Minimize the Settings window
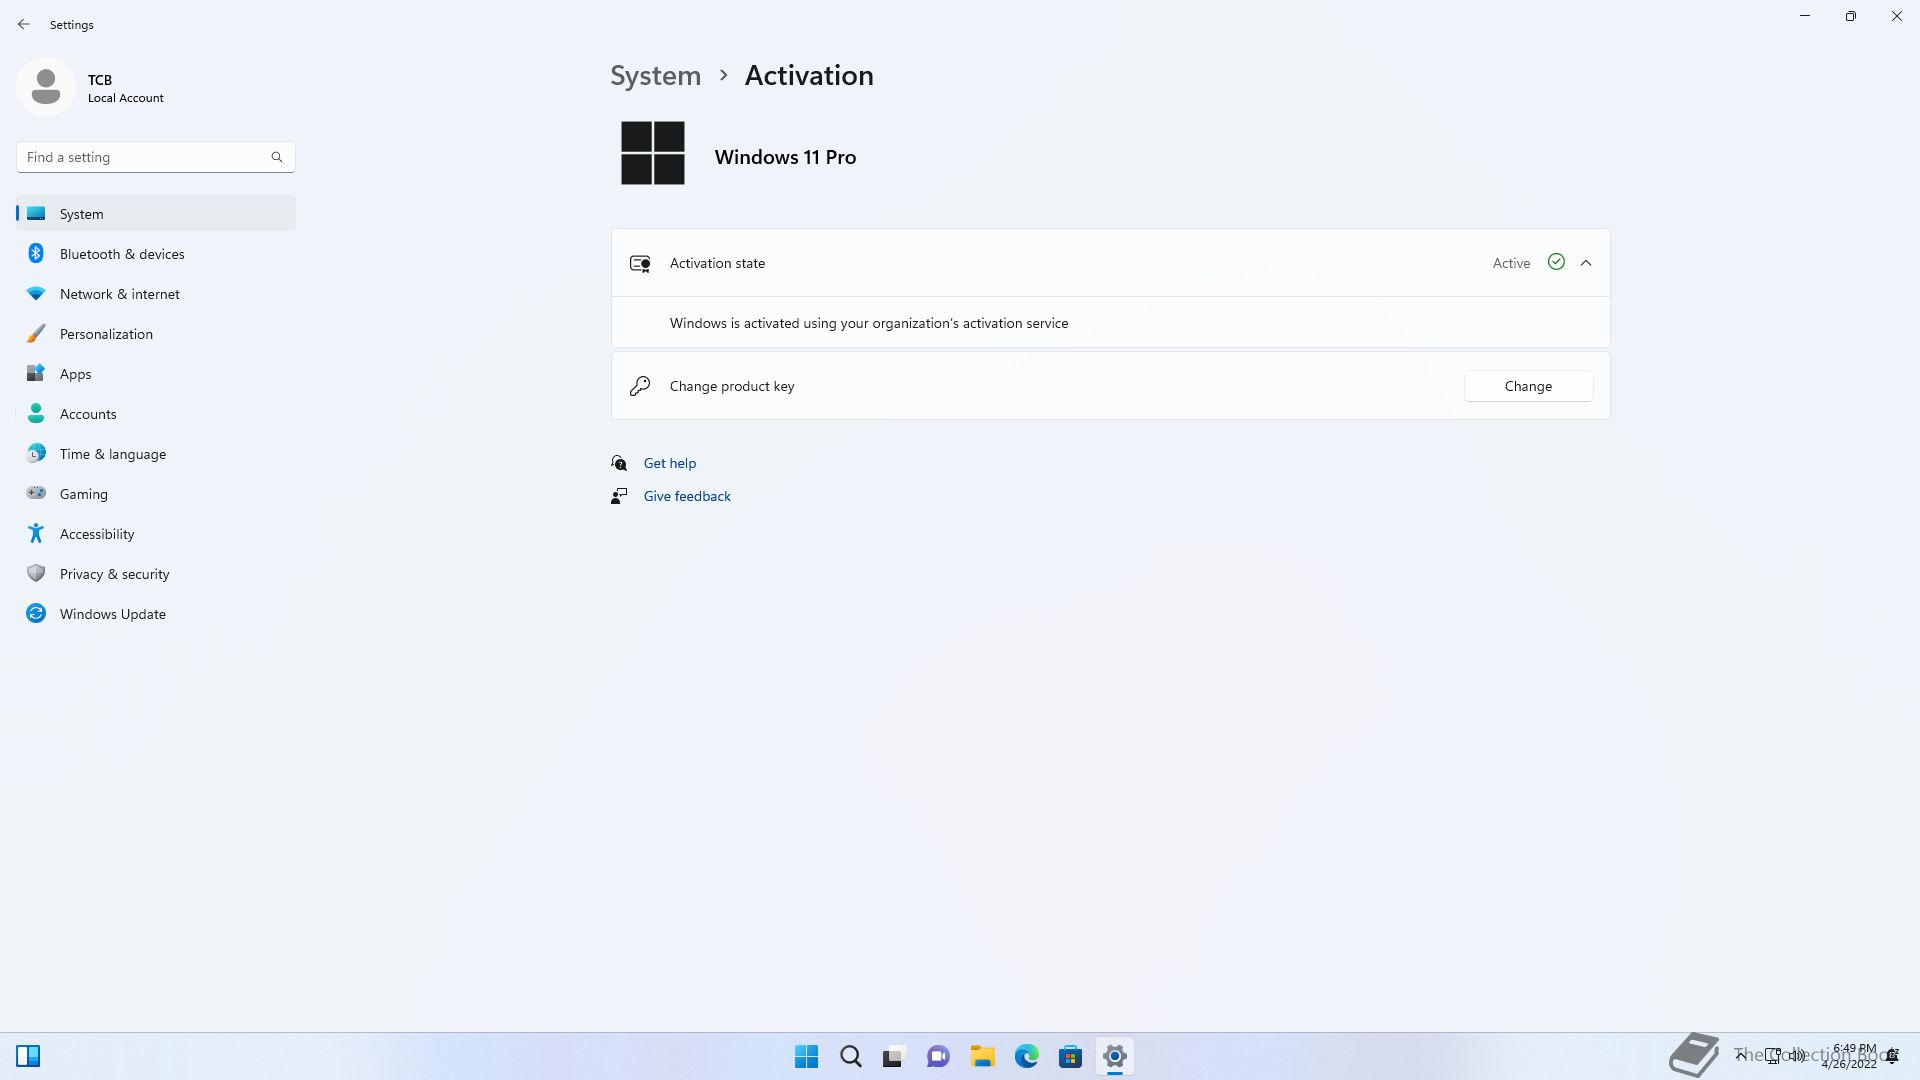Image resolution: width=1920 pixels, height=1080 pixels. (1804, 16)
